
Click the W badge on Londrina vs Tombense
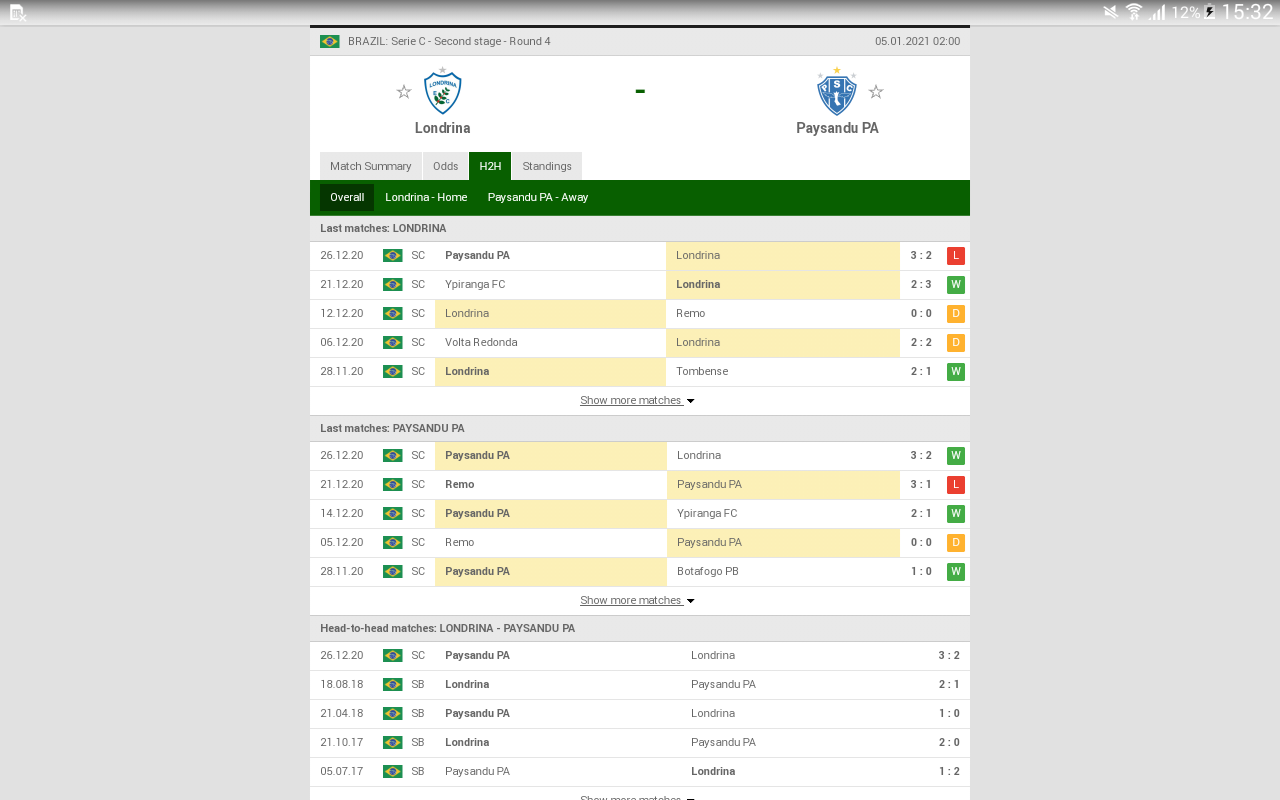(x=956, y=372)
